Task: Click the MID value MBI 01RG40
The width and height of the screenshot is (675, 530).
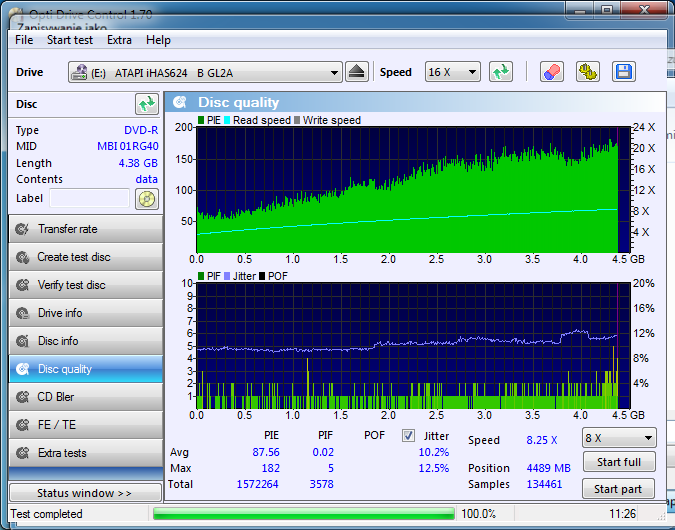Action: coord(127,146)
